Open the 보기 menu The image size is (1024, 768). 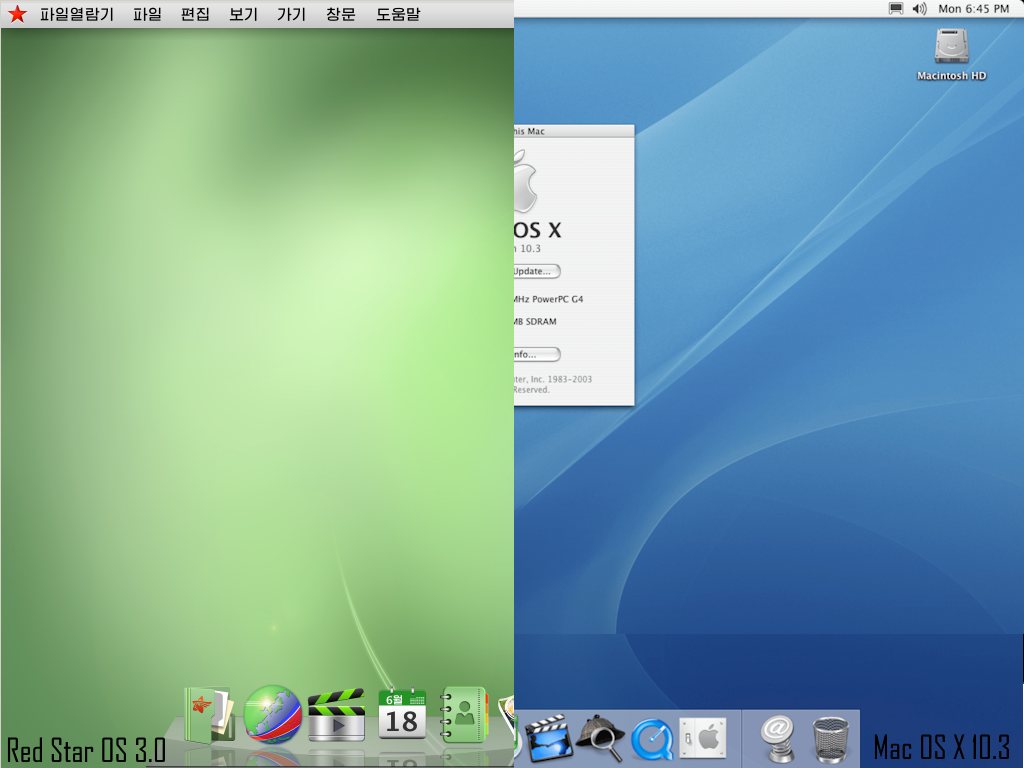[x=243, y=15]
